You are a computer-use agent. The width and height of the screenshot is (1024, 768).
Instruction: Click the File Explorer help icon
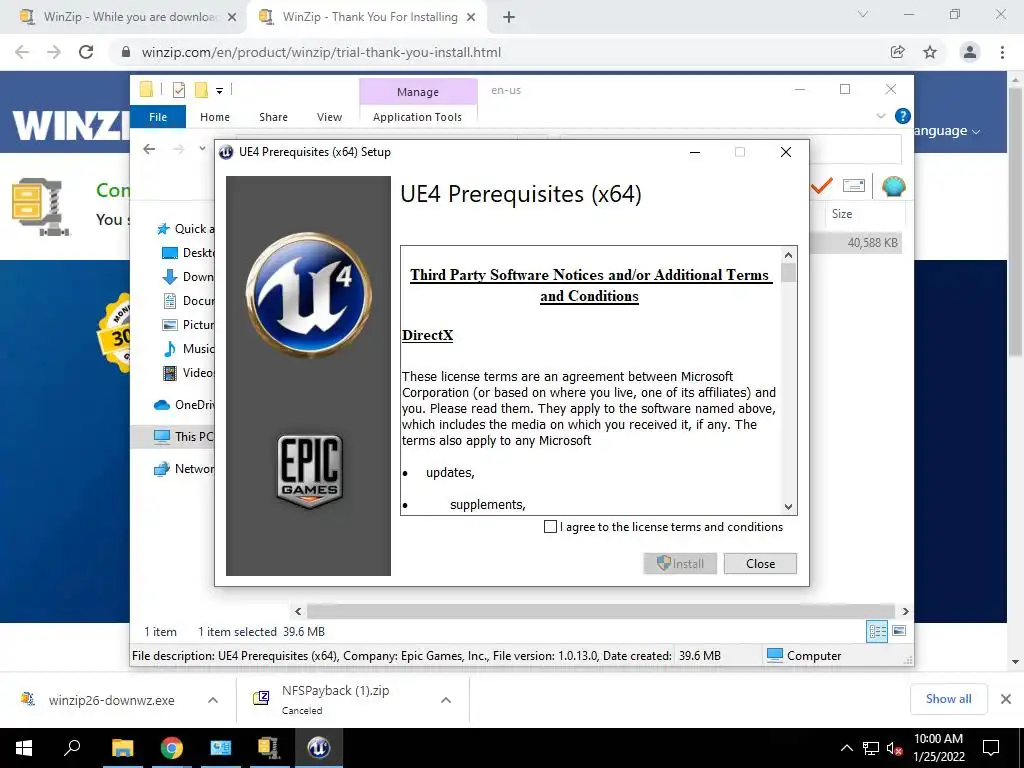pyautogui.click(x=903, y=116)
